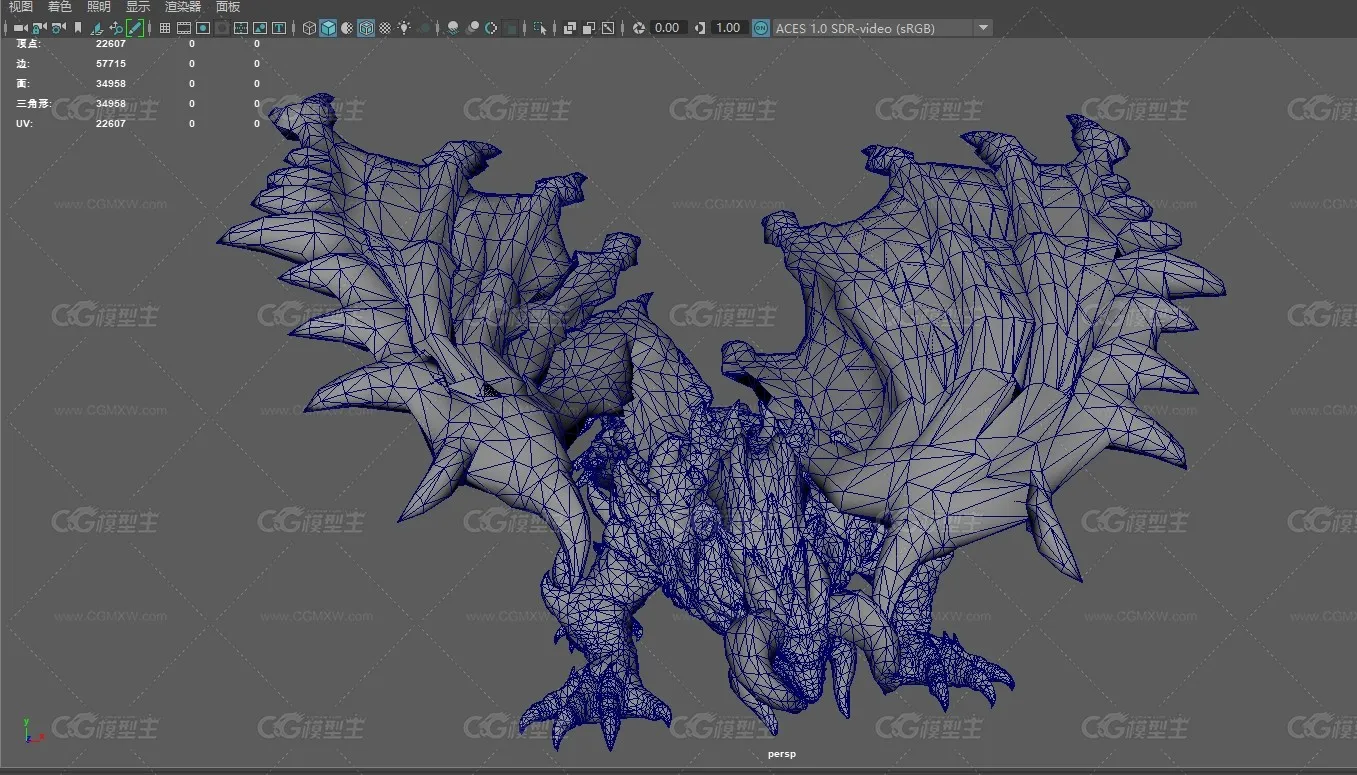Click the Image Plane icon
The image size is (1357, 775).
(97, 28)
